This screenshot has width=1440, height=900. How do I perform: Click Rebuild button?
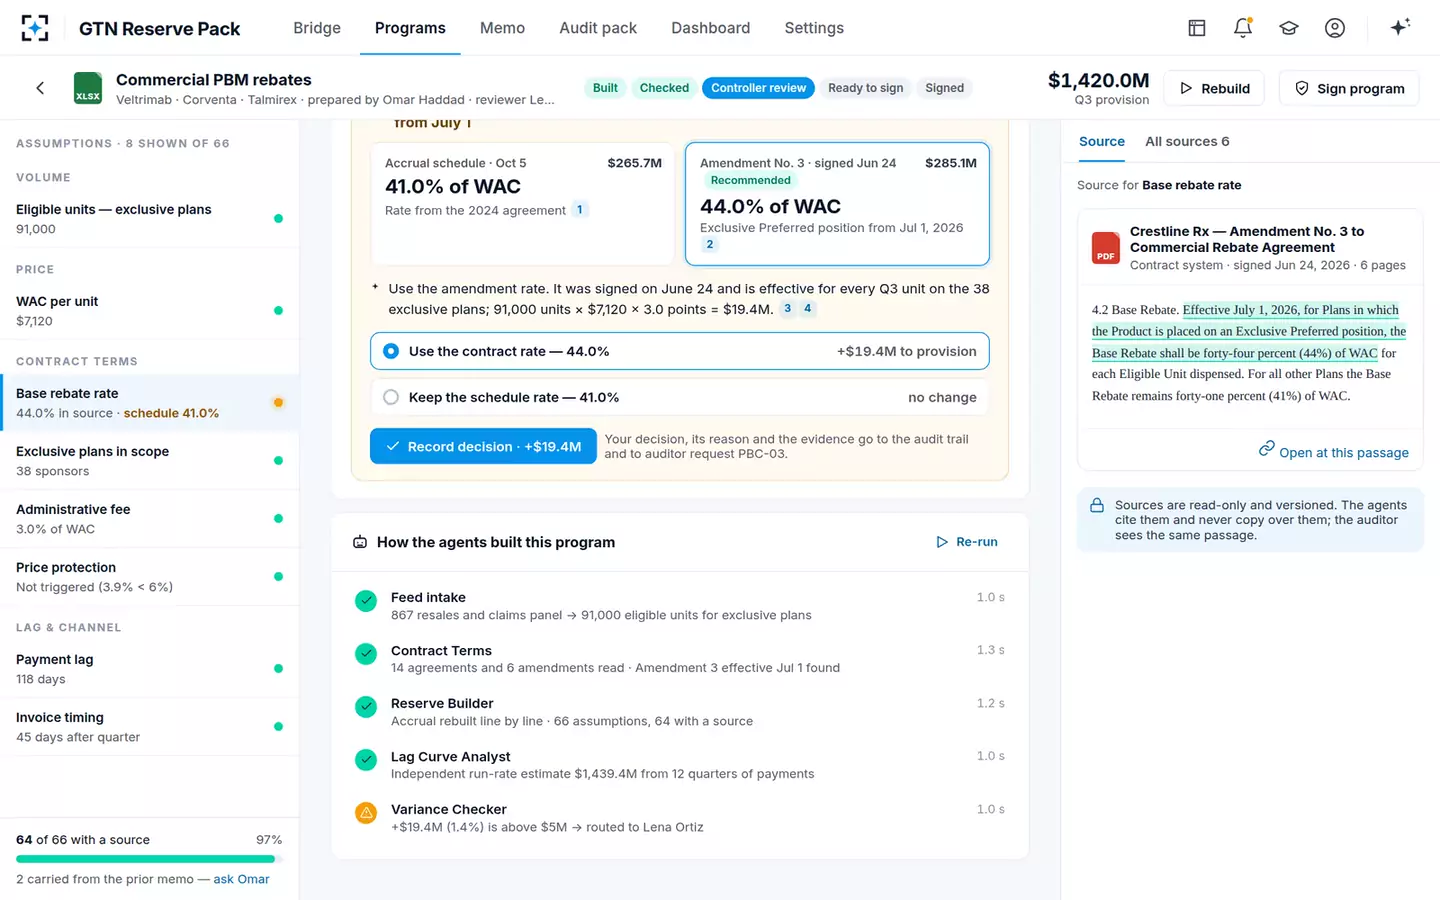click(1215, 88)
